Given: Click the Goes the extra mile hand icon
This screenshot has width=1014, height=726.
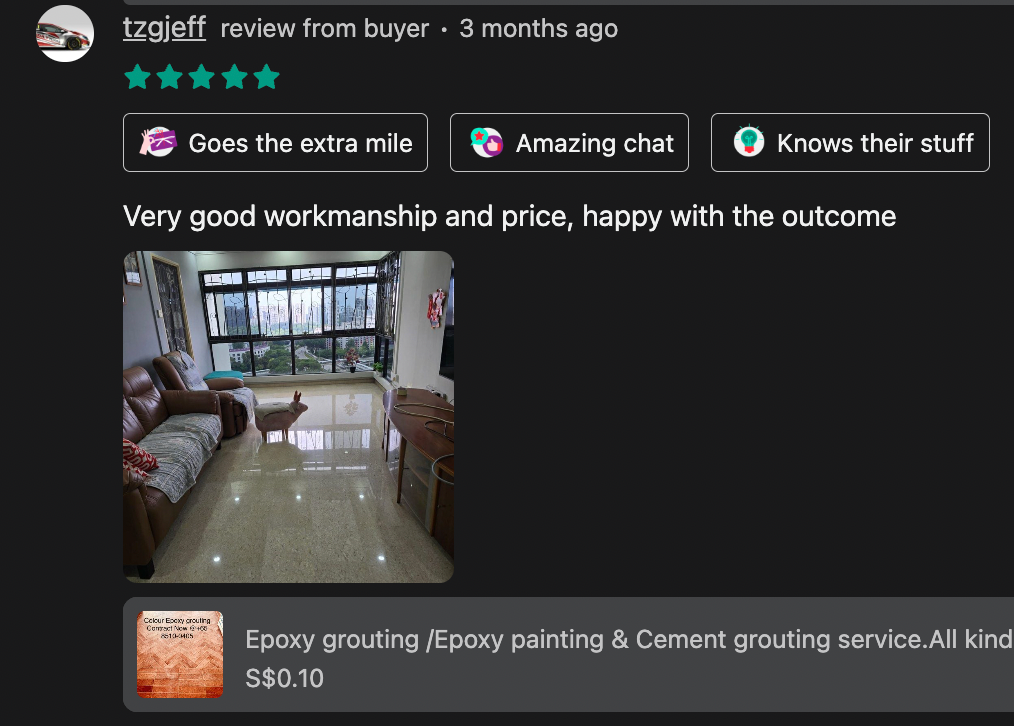Looking at the screenshot, I should point(158,142).
